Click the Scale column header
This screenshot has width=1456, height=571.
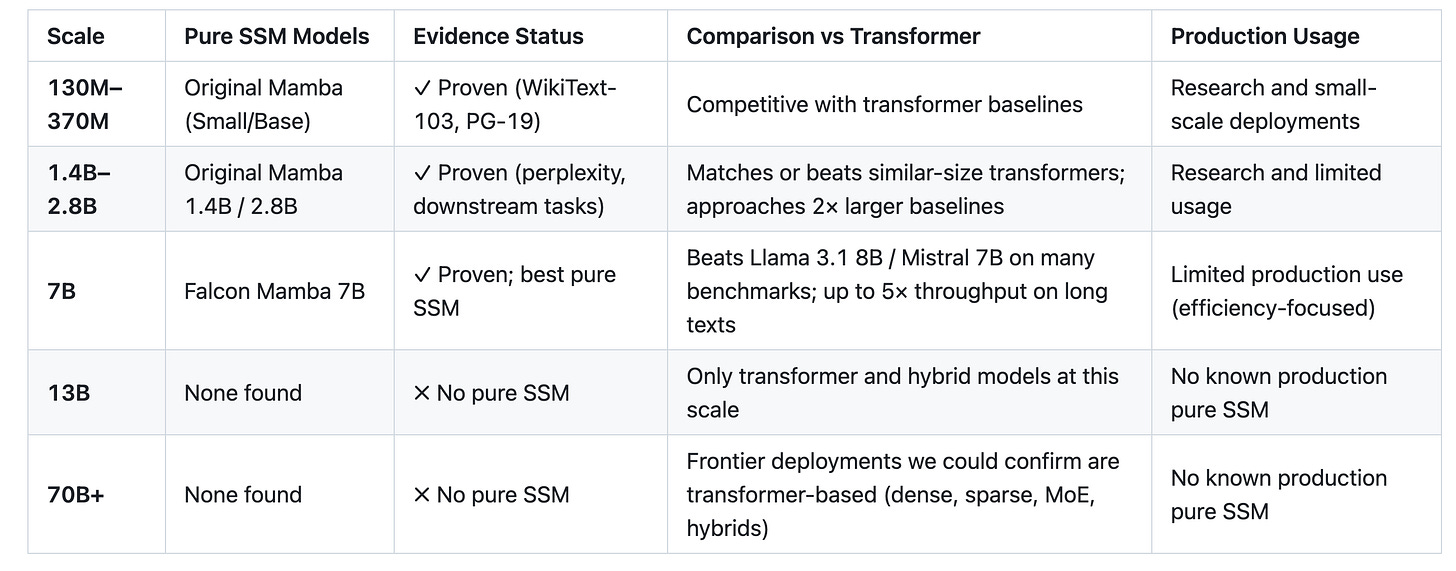(74, 37)
